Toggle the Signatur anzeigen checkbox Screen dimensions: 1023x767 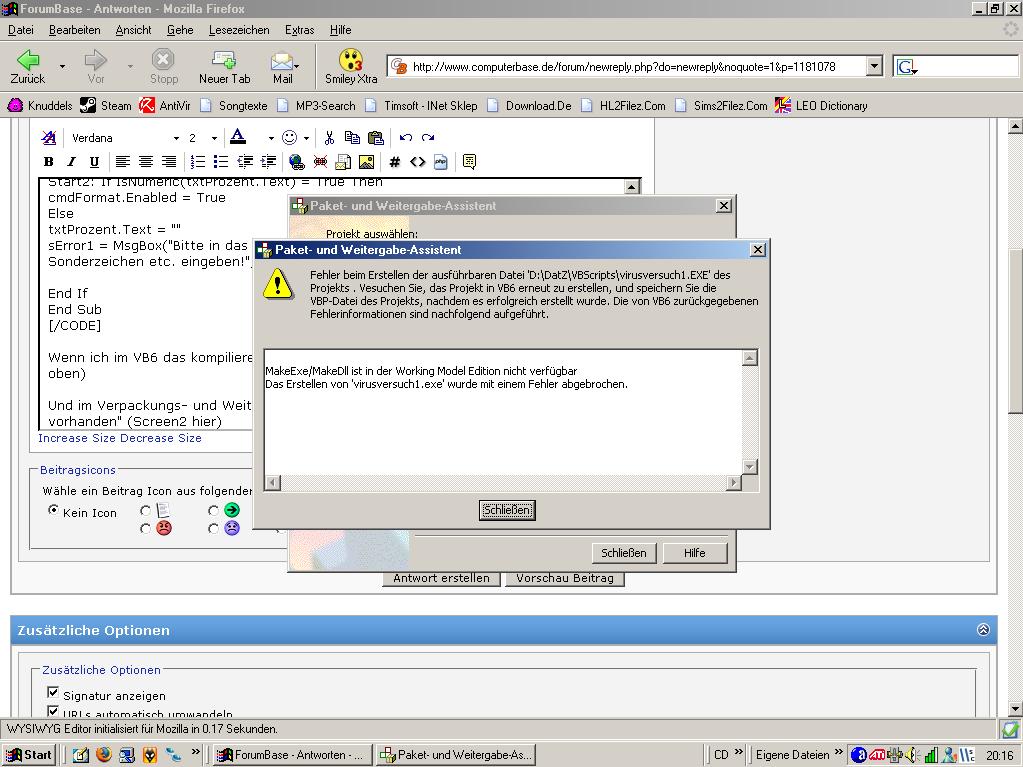point(53,693)
